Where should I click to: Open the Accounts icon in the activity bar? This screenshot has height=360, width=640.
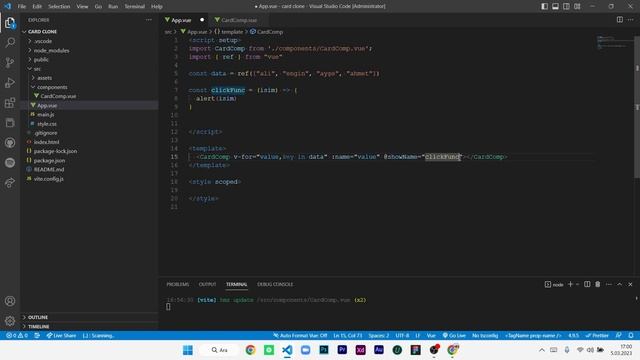coord(10,301)
